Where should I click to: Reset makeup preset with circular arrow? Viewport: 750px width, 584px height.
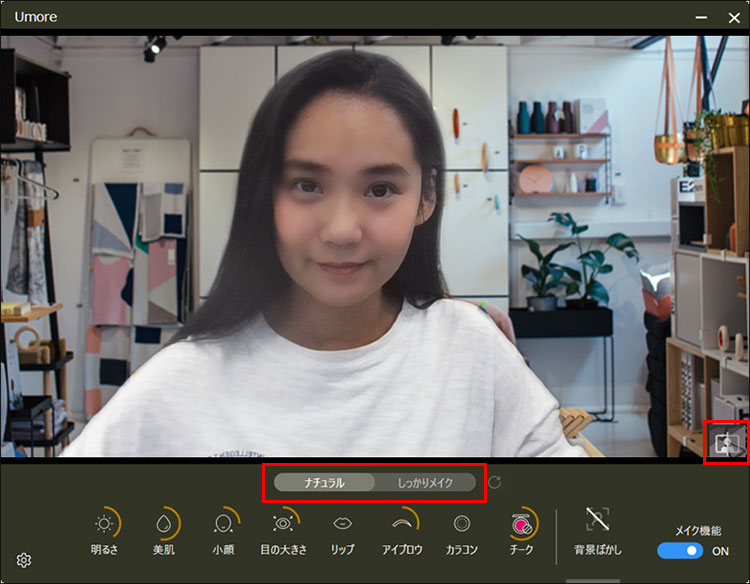point(494,483)
